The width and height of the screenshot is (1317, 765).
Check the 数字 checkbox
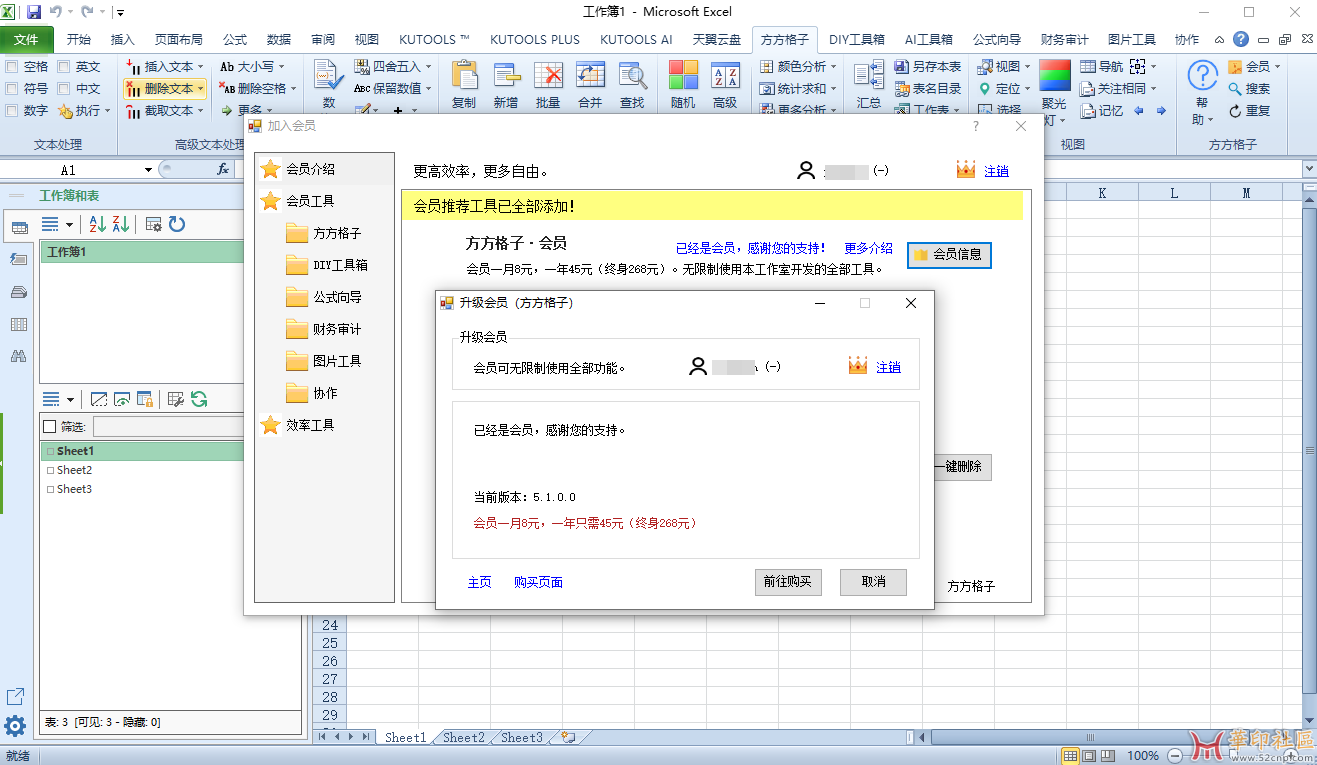point(12,110)
